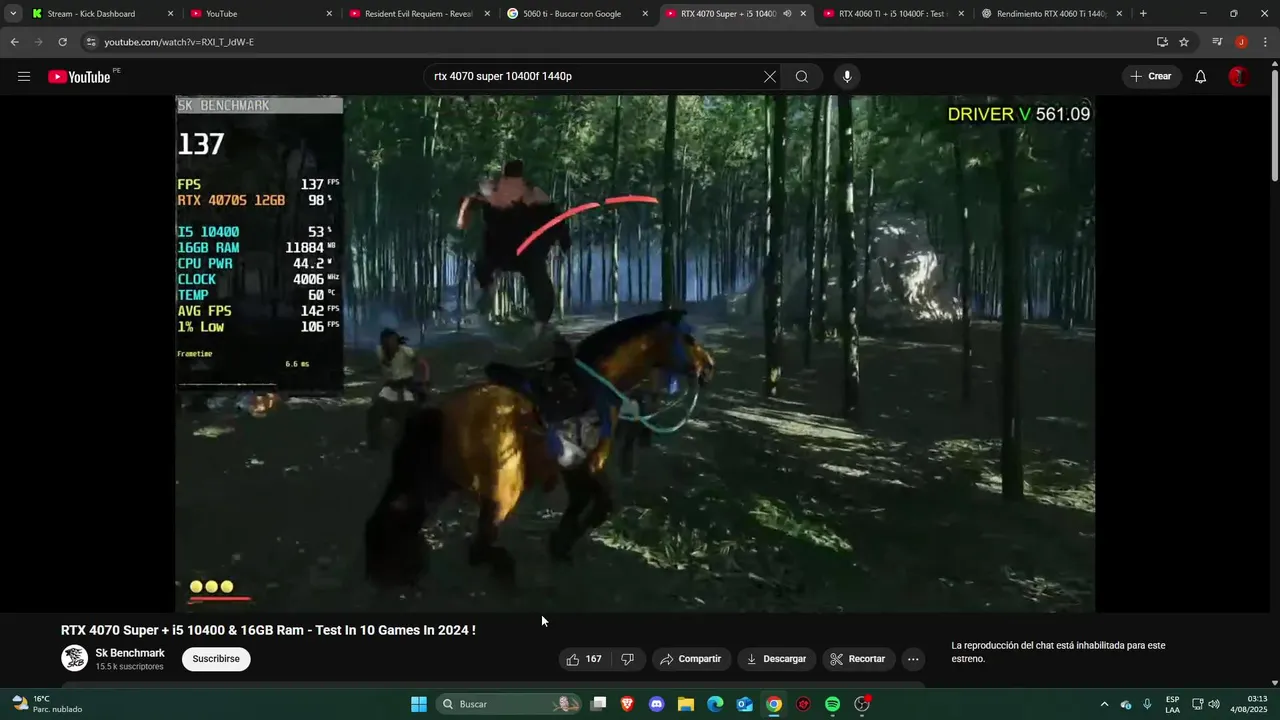This screenshot has height=720, width=1280.
Task: Open the clock showing 03:13
Action: pos(1249,704)
